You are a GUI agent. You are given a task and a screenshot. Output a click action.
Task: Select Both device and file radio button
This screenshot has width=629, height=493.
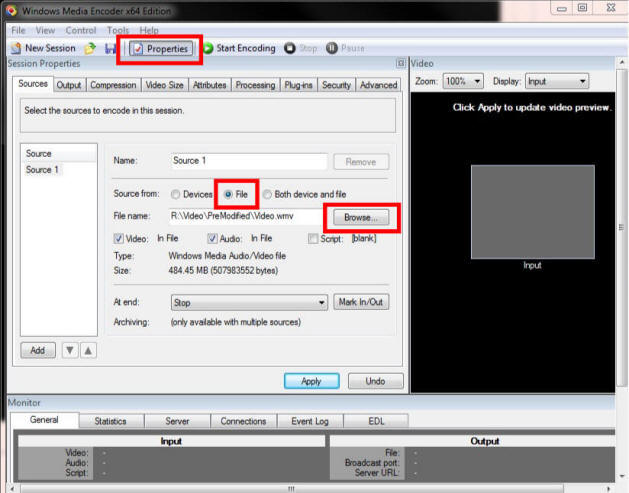point(267,195)
